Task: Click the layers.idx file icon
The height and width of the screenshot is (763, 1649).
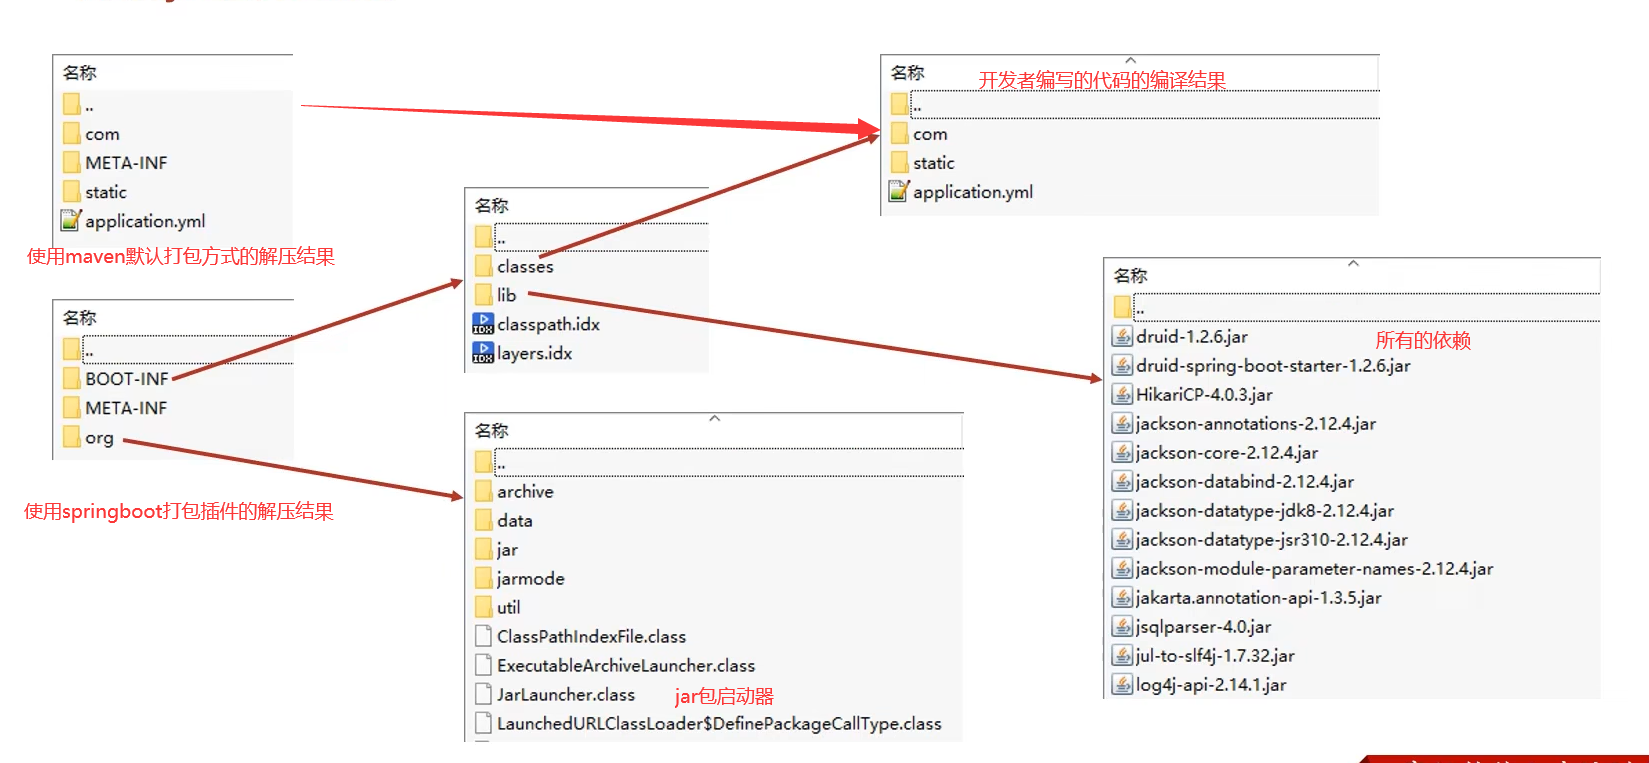Action: (x=483, y=353)
